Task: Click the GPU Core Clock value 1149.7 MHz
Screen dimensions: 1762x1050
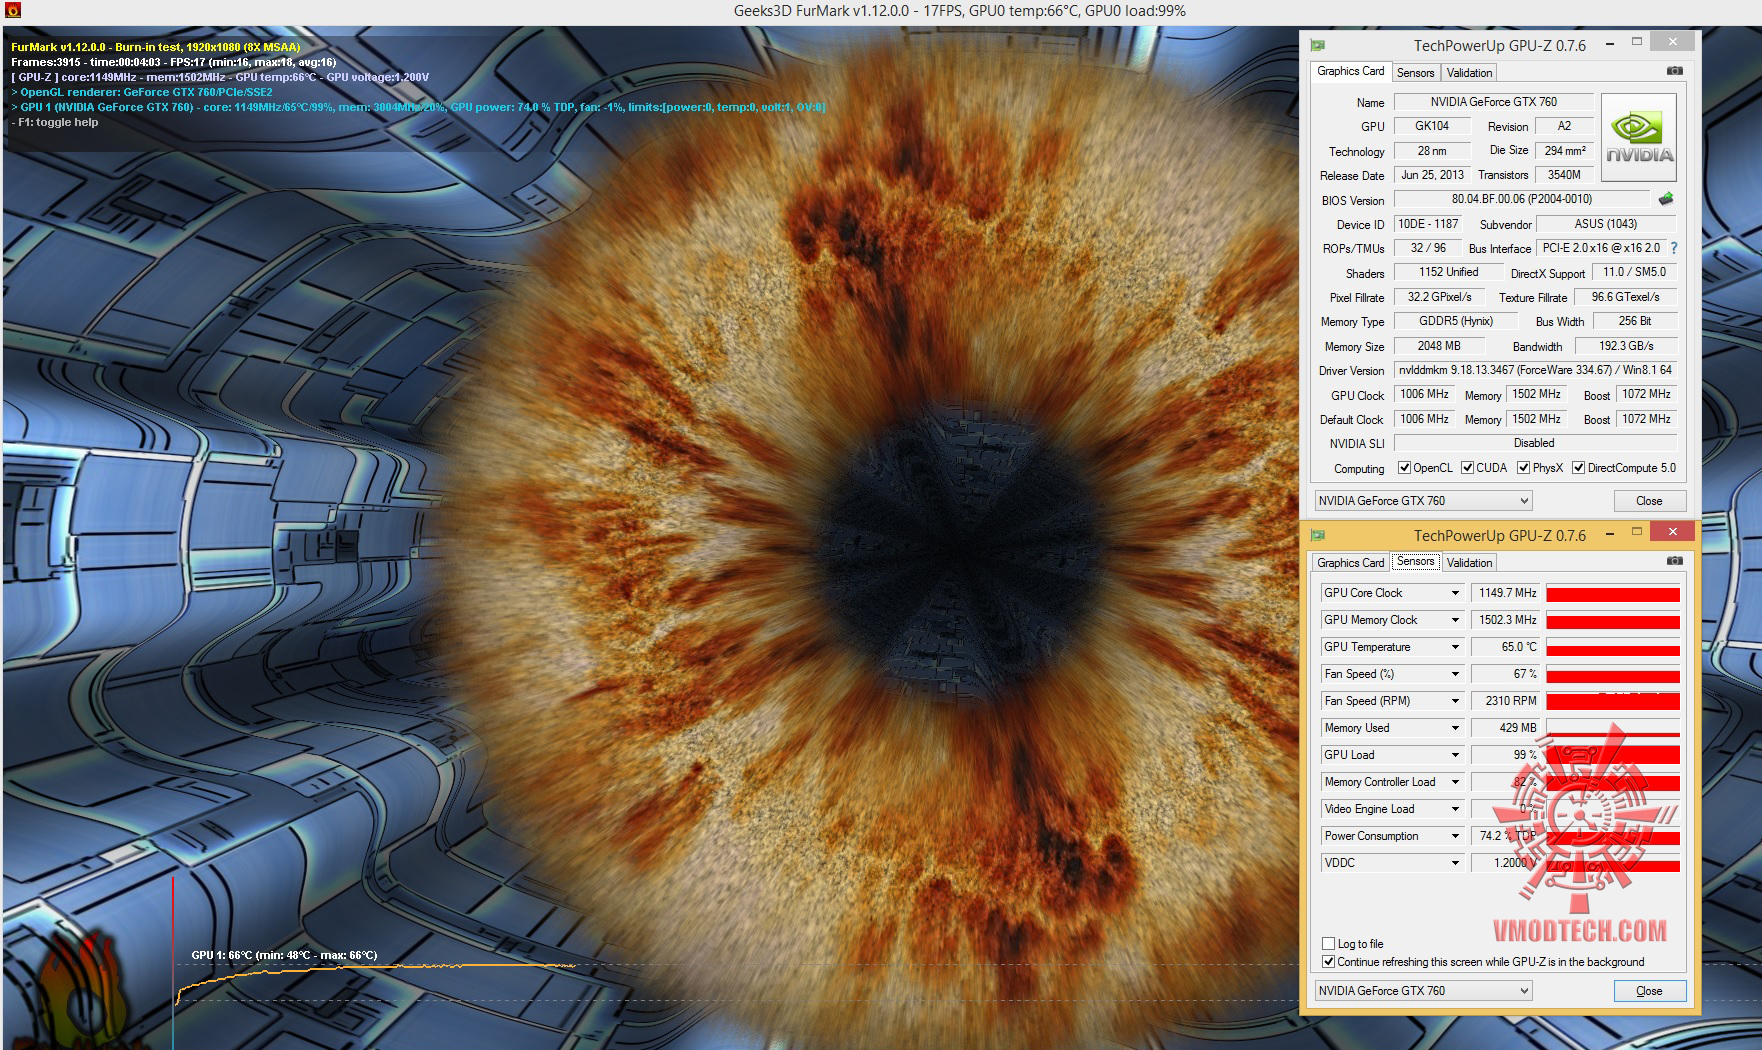Action: click(1505, 593)
